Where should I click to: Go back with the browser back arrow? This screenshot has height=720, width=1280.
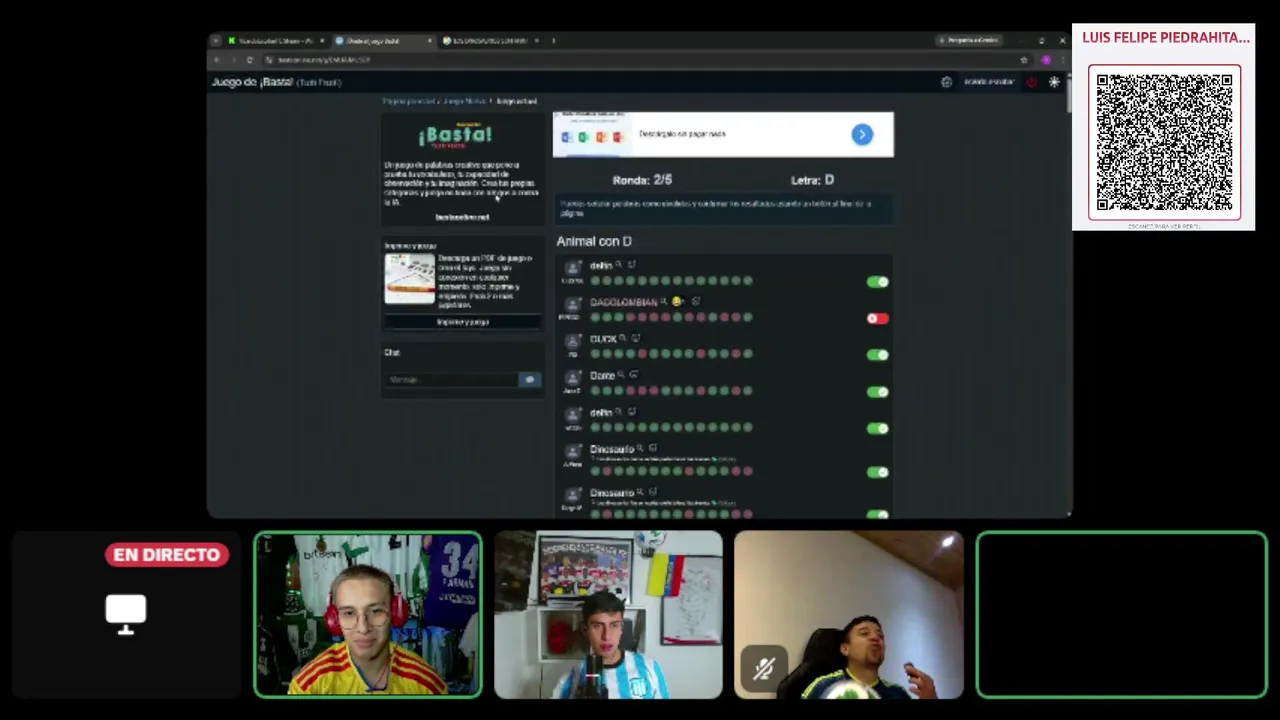[x=217, y=60]
